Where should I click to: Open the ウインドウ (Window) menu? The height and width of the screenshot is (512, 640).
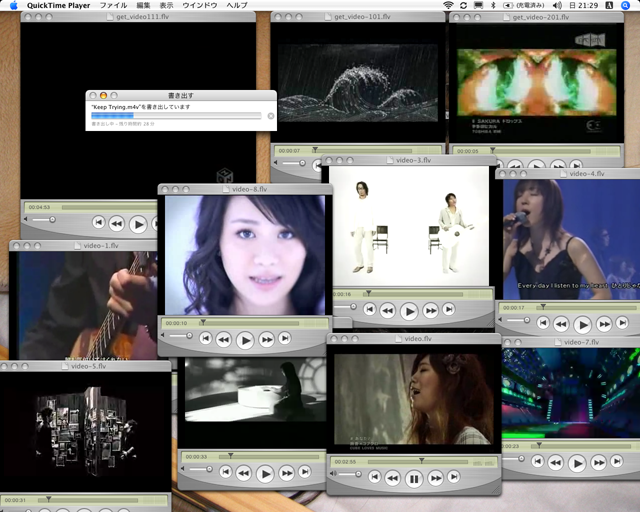click(x=200, y=5)
